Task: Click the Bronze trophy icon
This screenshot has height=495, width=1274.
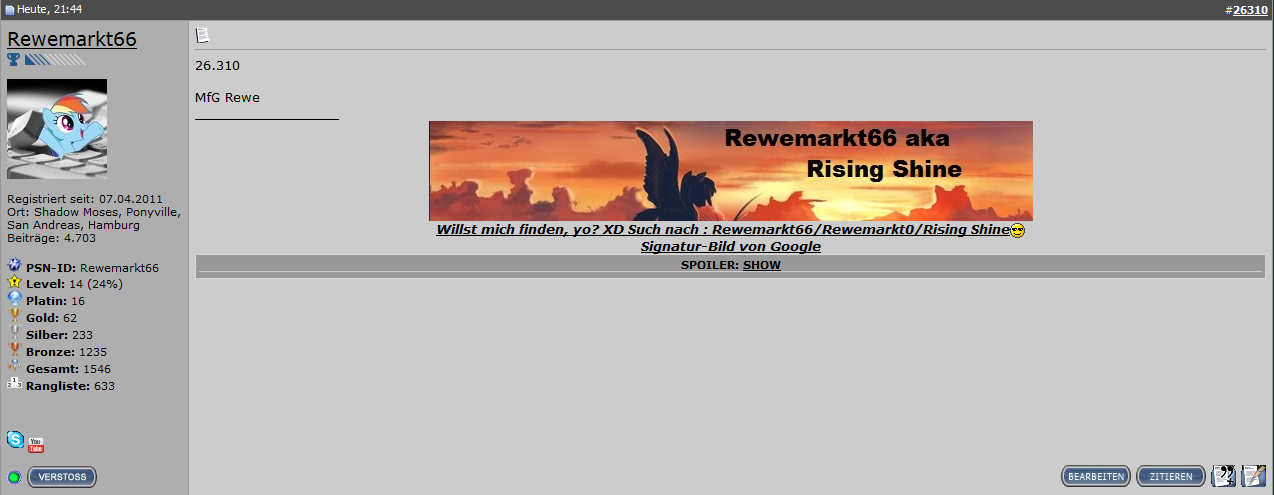Action: coord(14,350)
